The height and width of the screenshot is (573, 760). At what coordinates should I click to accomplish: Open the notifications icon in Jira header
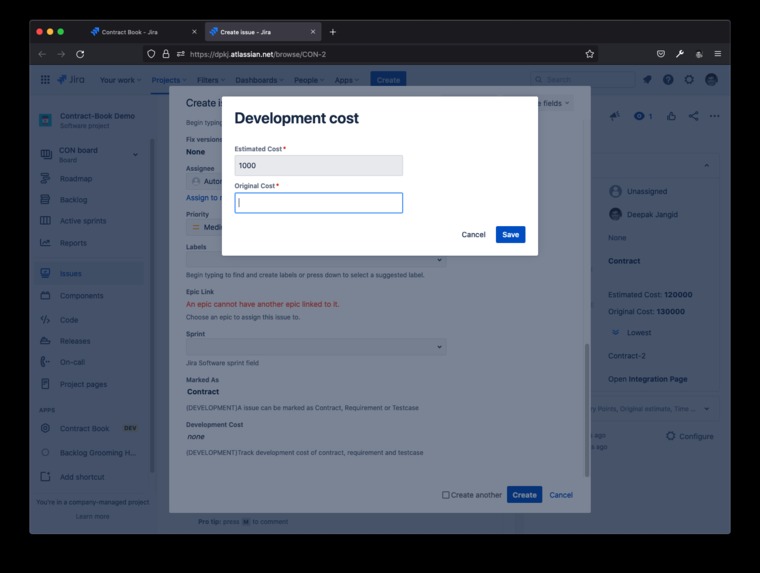[x=647, y=80]
